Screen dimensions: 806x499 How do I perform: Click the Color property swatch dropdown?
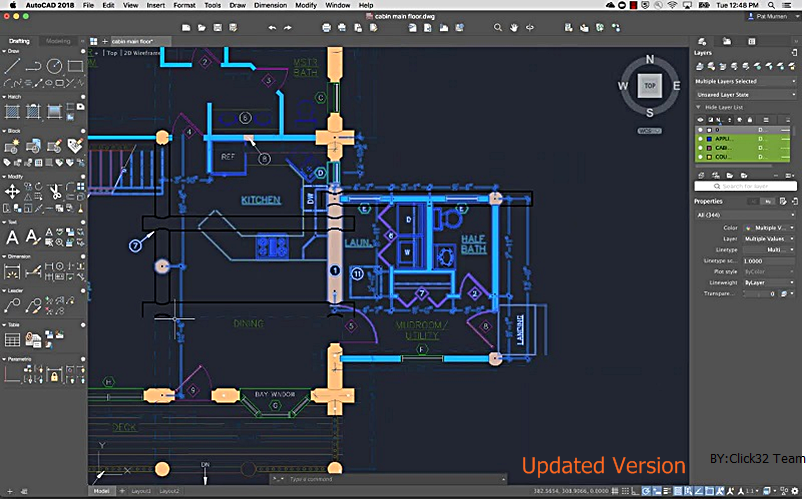[777, 228]
